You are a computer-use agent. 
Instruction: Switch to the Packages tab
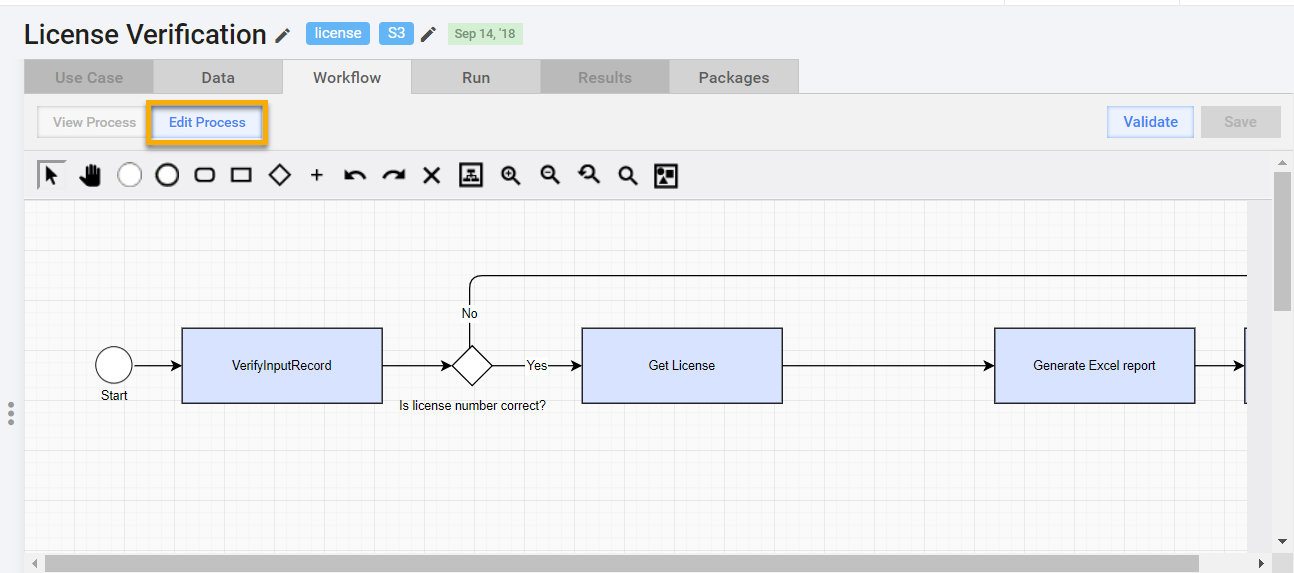(x=734, y=77)
